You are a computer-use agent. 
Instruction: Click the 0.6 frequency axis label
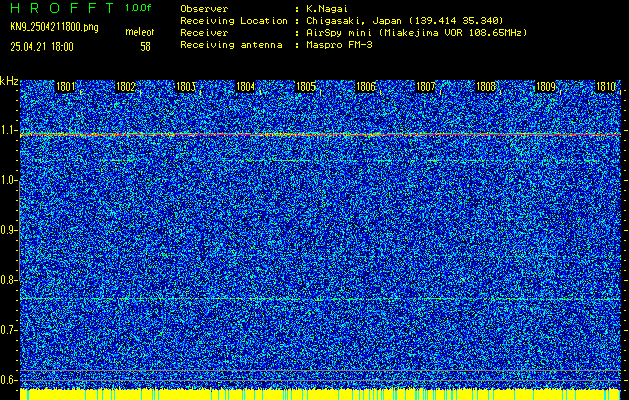8,380
